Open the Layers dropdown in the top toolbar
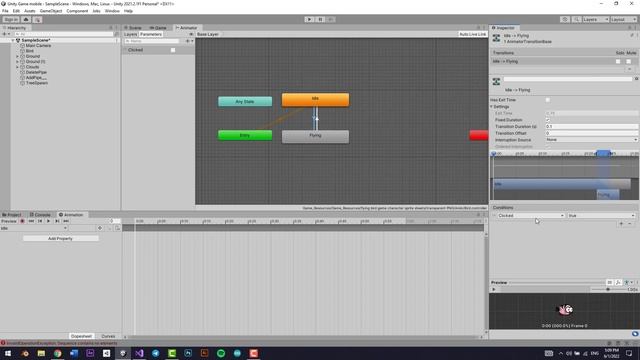Image resolution: width=640 pixels, height=360 pixels. (596, 19)
